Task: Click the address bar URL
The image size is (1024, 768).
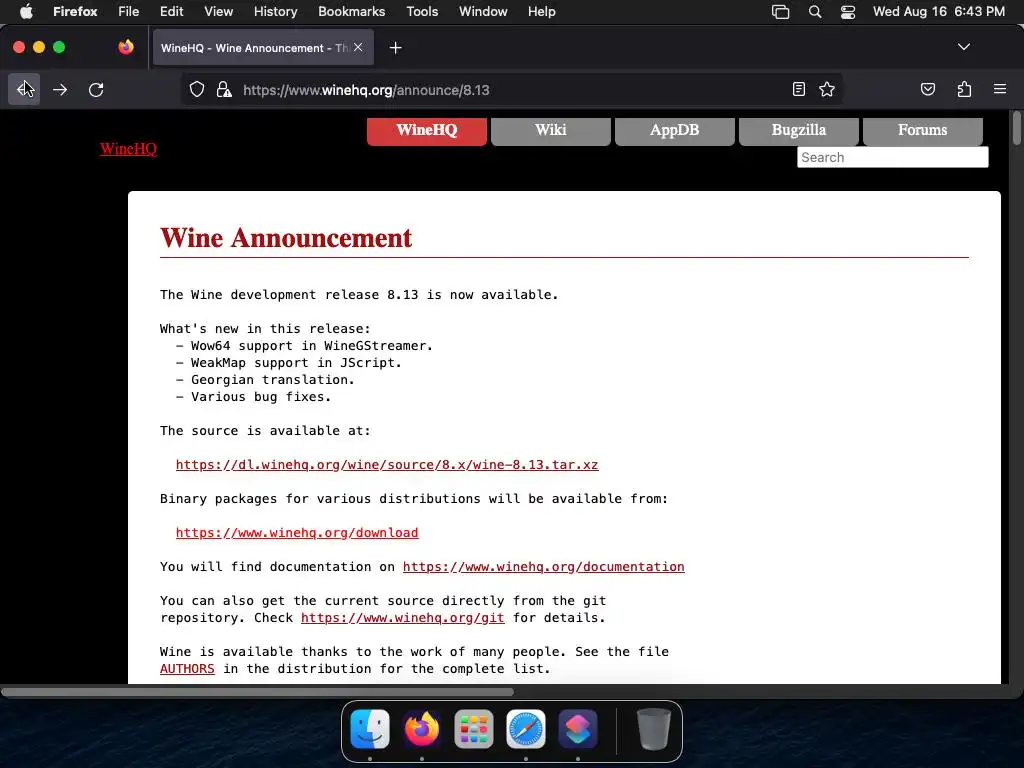Action: coord(366,90)
